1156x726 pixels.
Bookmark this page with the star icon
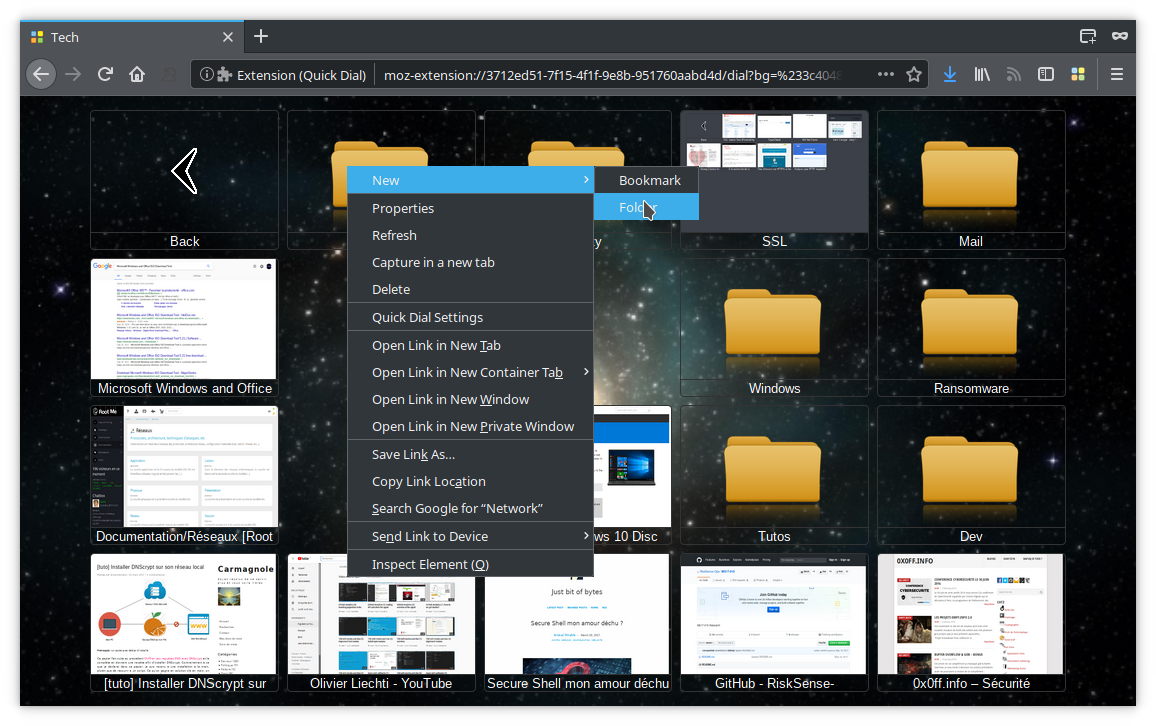[913, 74]
